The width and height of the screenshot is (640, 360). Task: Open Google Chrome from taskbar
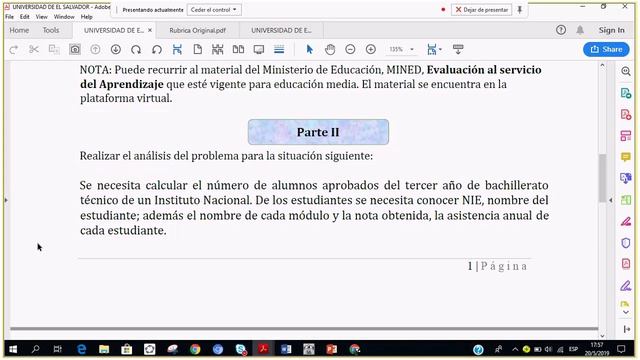(x=195, y=349)
